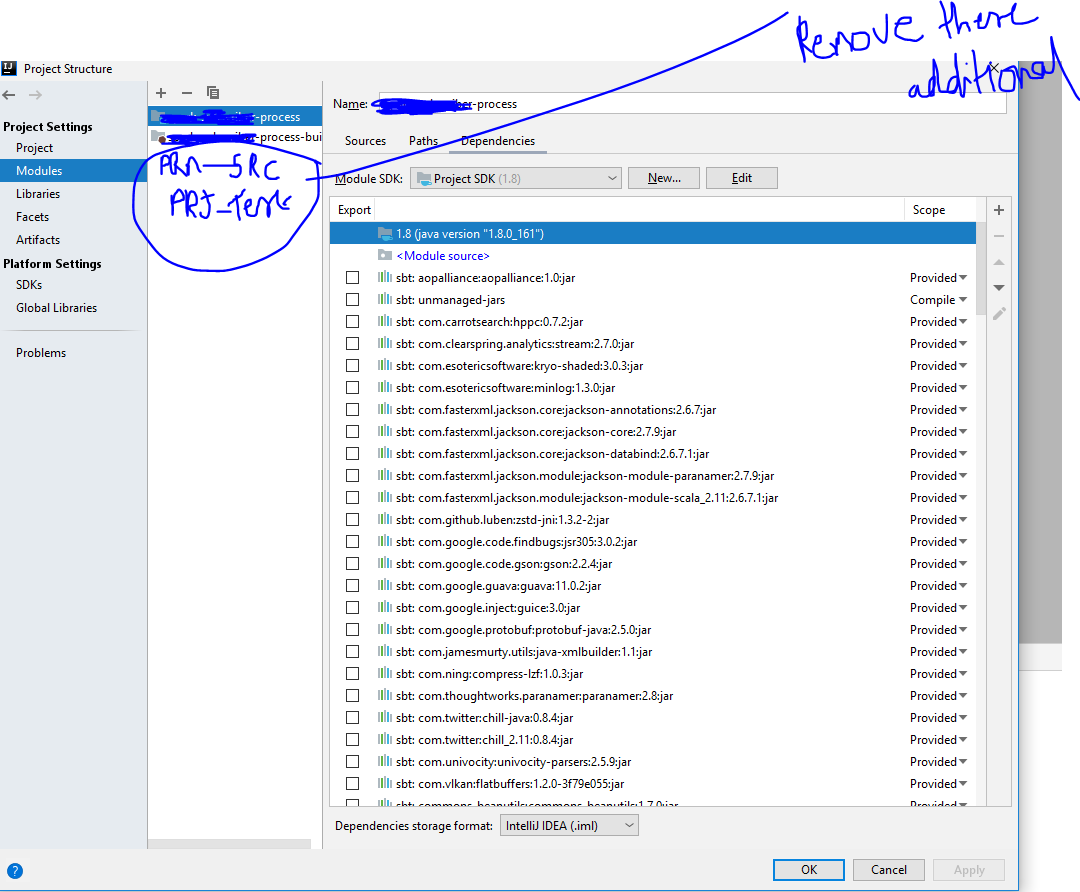Select the first -process module
The height and width of the screenshot is (892, 1080).
pyautogui.click(x=236, y=117)
